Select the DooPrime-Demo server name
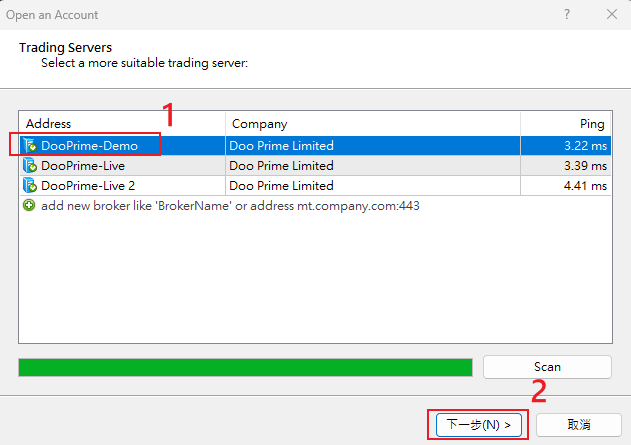631x445 pixels. point(89,145)
